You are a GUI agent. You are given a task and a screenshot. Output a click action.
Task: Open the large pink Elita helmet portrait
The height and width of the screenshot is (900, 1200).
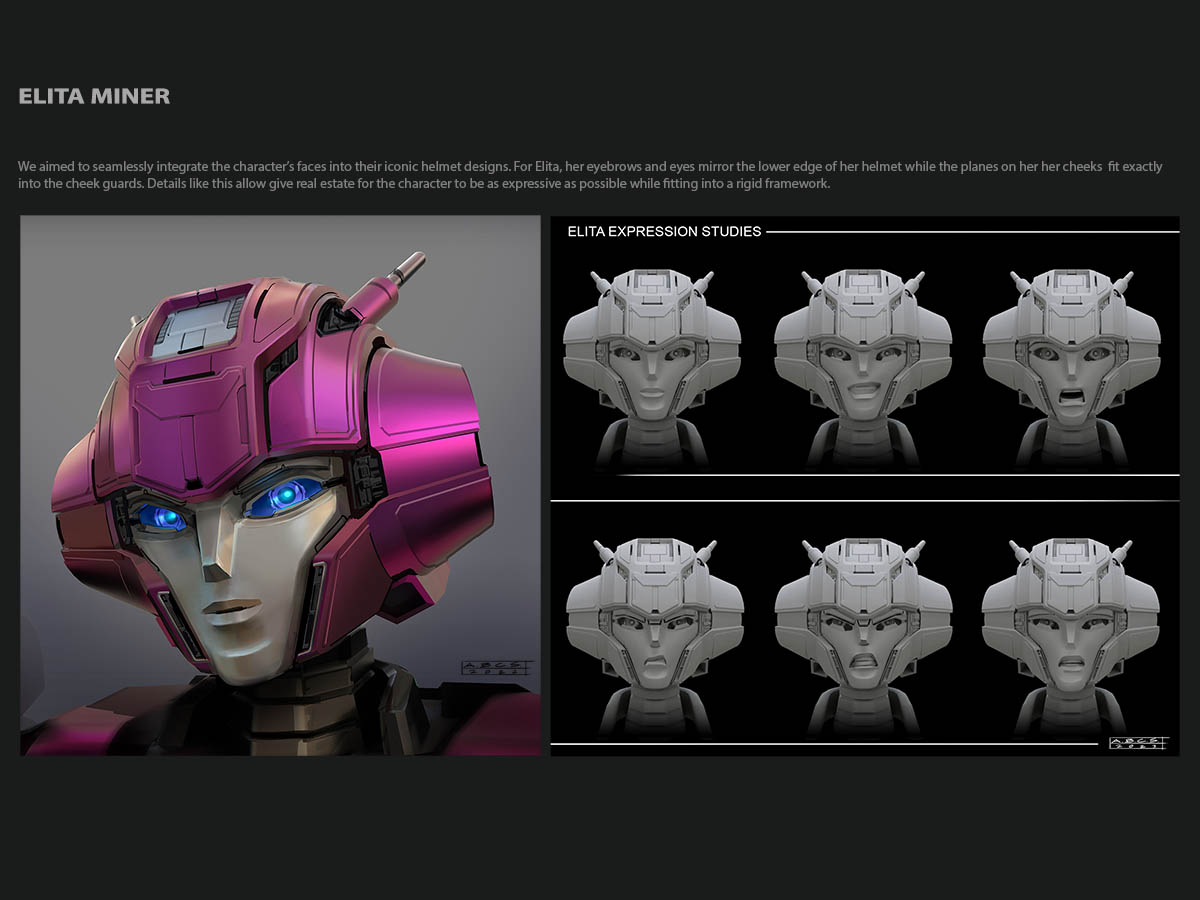(x=280, y=486)
